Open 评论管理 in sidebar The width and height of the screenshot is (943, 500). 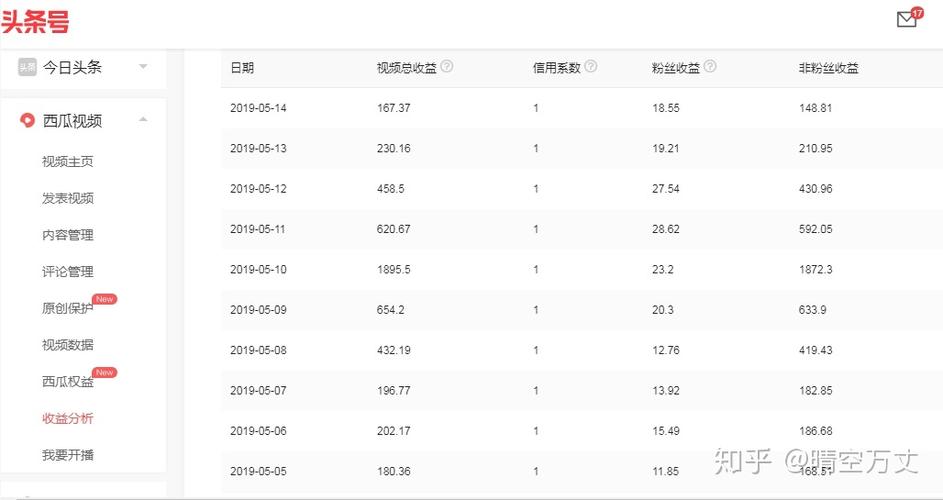click(x=68, y=271)
